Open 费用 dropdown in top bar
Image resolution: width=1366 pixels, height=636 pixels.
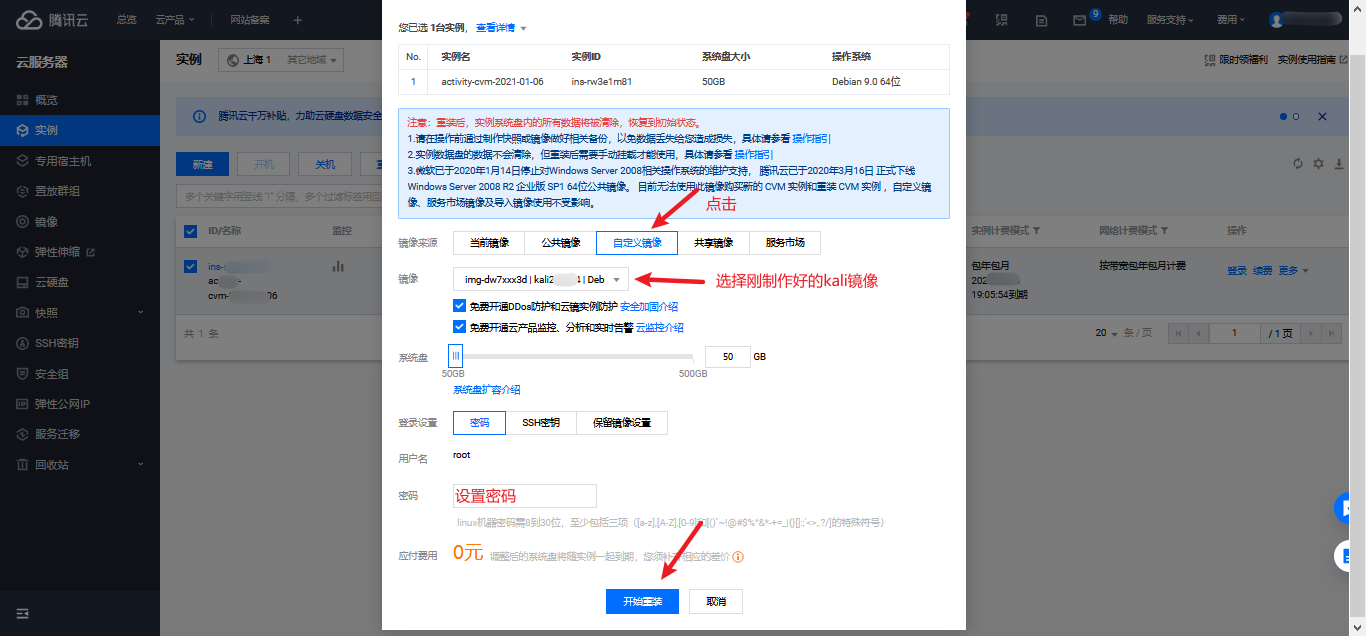(1231, 20)
